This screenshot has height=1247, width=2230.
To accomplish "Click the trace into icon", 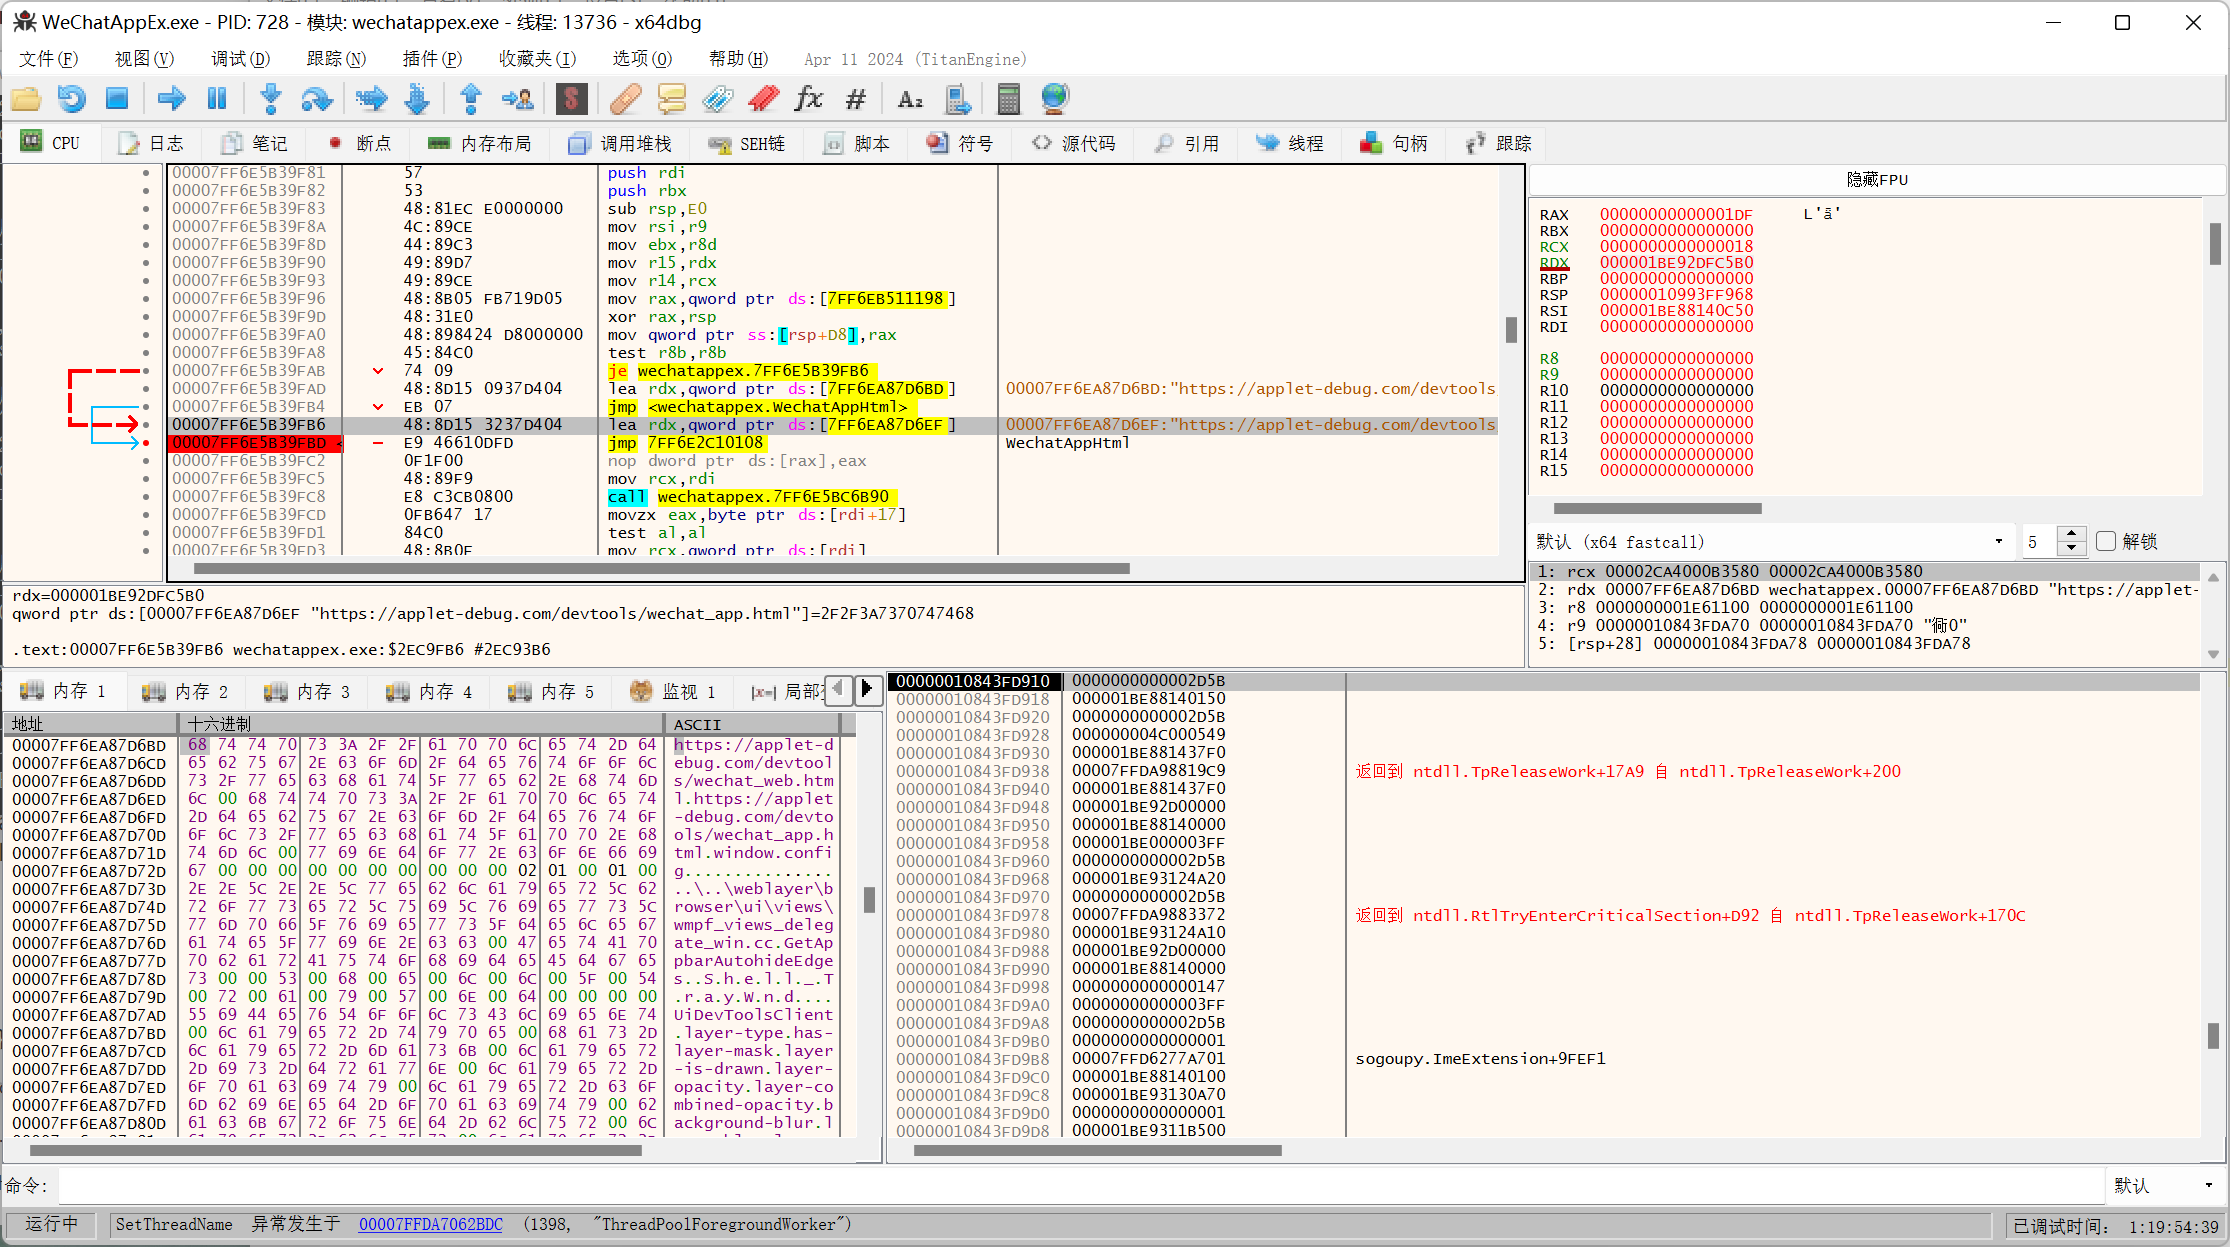I will click(x=371, y=99).
